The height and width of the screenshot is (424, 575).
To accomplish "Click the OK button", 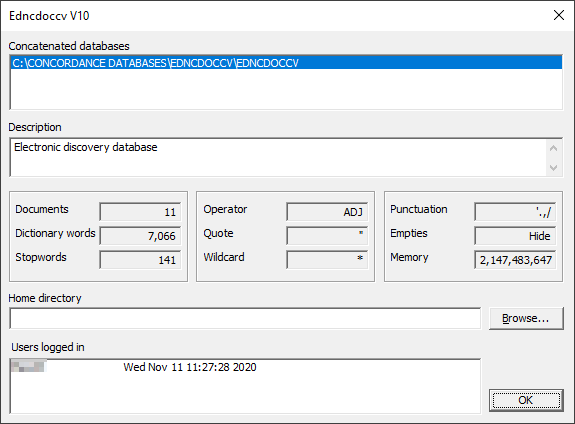I will coord(526,400).
